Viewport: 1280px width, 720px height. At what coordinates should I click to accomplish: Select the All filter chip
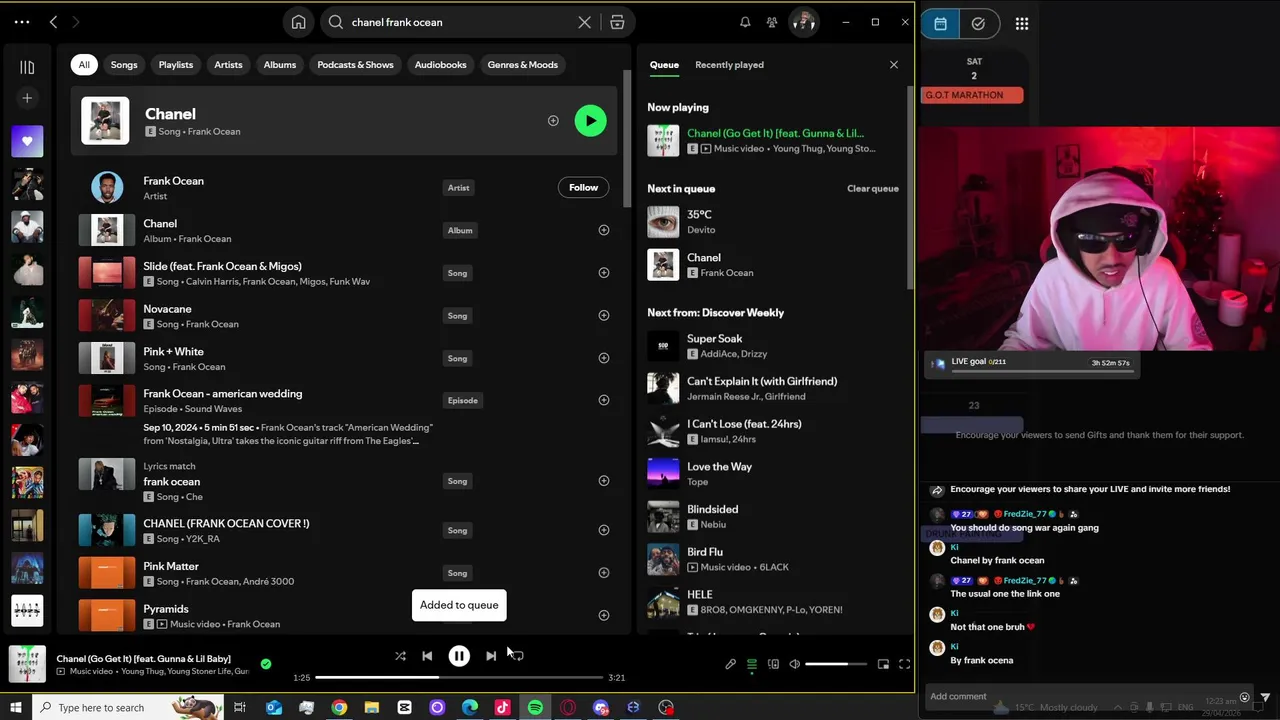[x=84, y=65]
